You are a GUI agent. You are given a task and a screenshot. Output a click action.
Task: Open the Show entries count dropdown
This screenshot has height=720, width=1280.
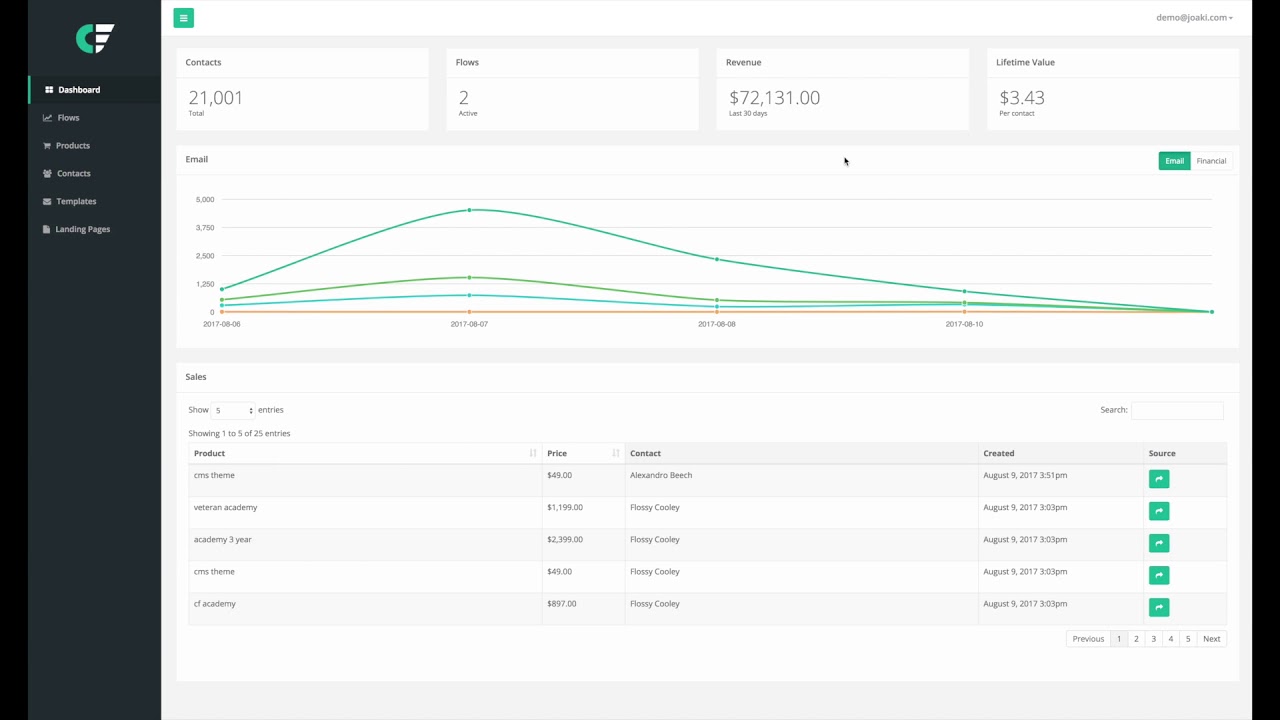(233, 410)
